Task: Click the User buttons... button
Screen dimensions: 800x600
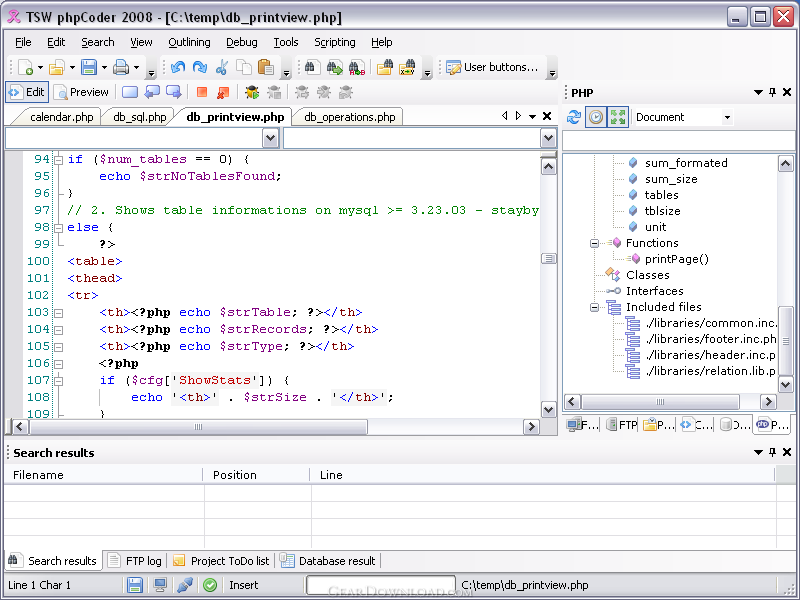Action: (x=492, y=67)
